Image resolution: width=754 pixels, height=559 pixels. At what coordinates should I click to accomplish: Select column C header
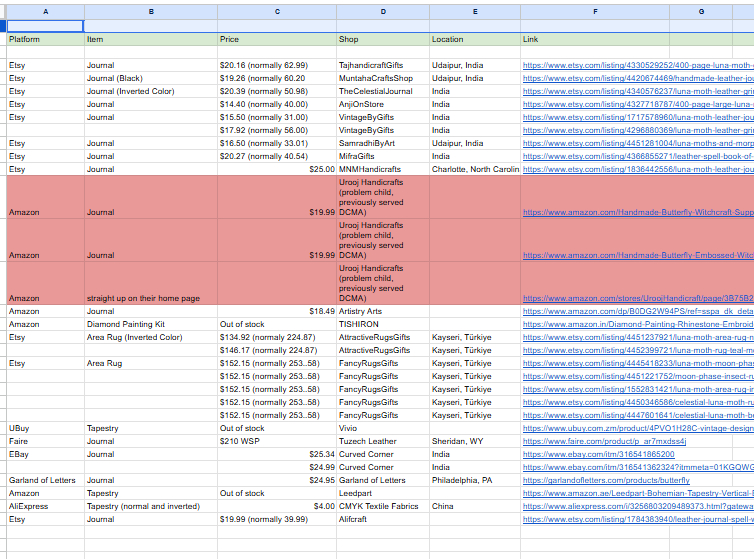pos(277,10)
